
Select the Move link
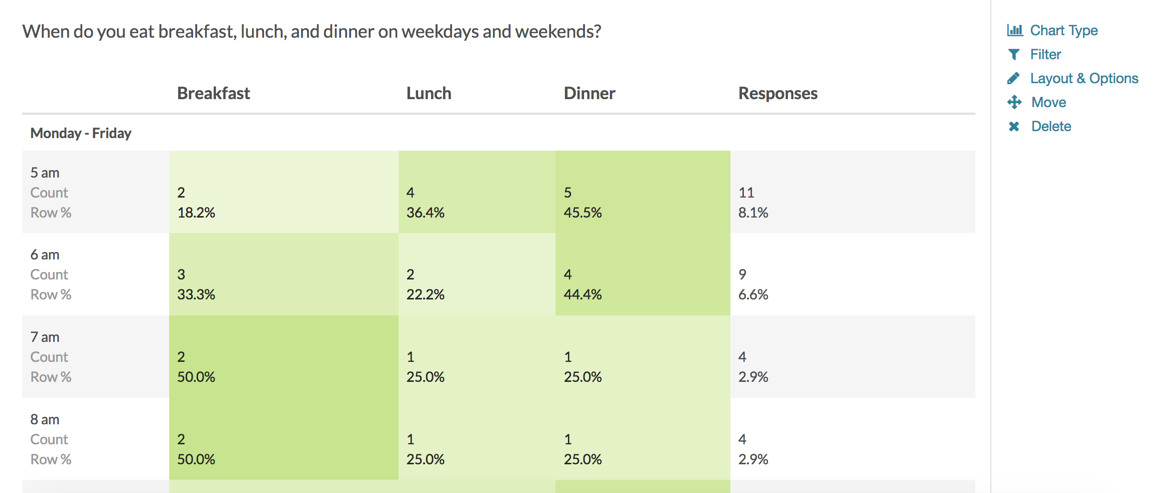[x=1048, y=102]
